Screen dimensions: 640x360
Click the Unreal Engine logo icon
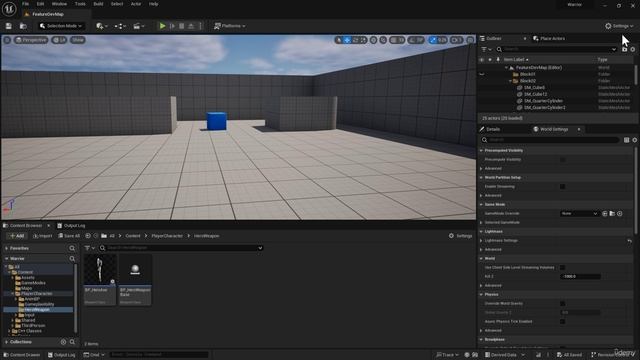coord(9,8)
